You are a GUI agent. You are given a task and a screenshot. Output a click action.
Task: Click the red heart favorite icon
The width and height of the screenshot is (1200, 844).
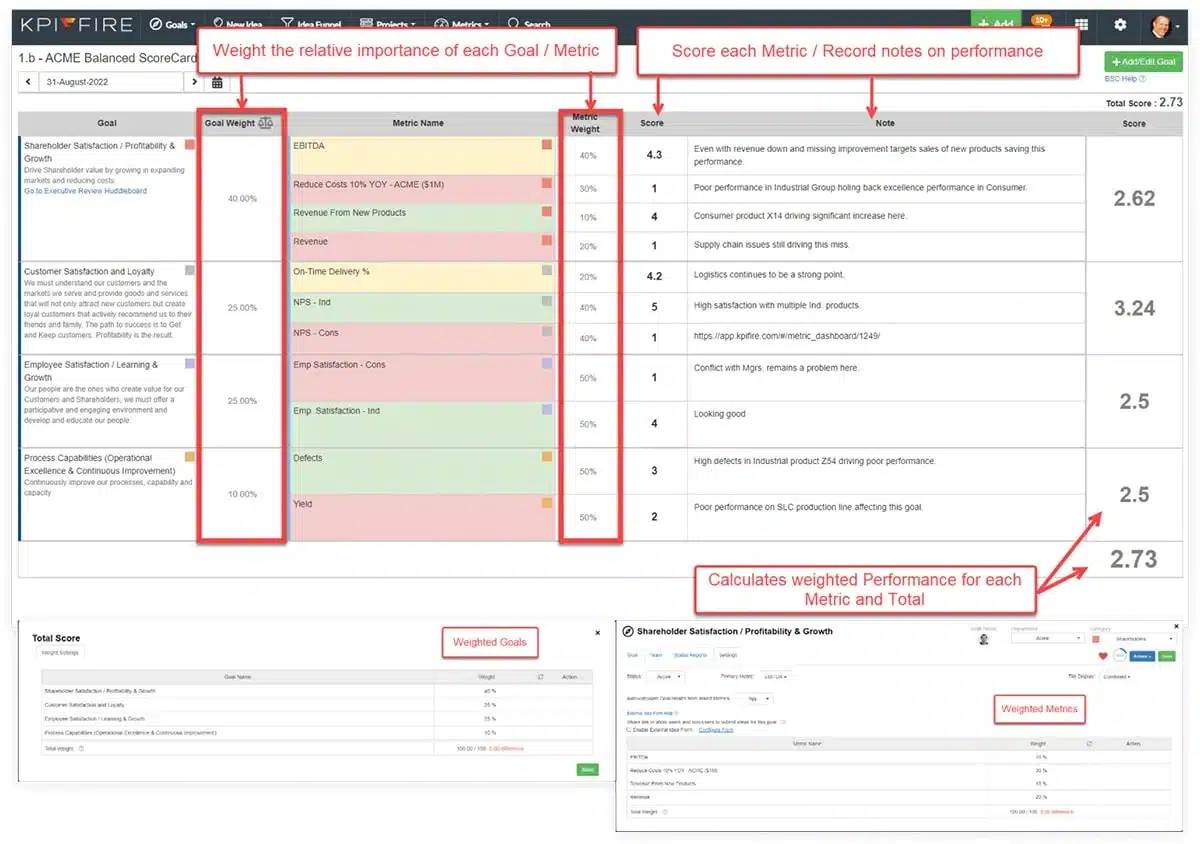point(1103,655)
